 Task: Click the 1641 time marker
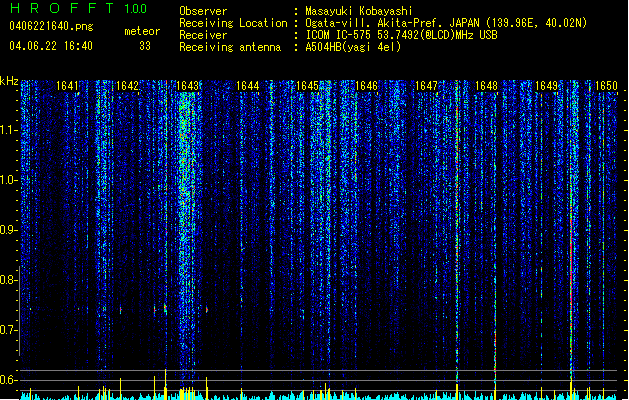coord(67,86)
